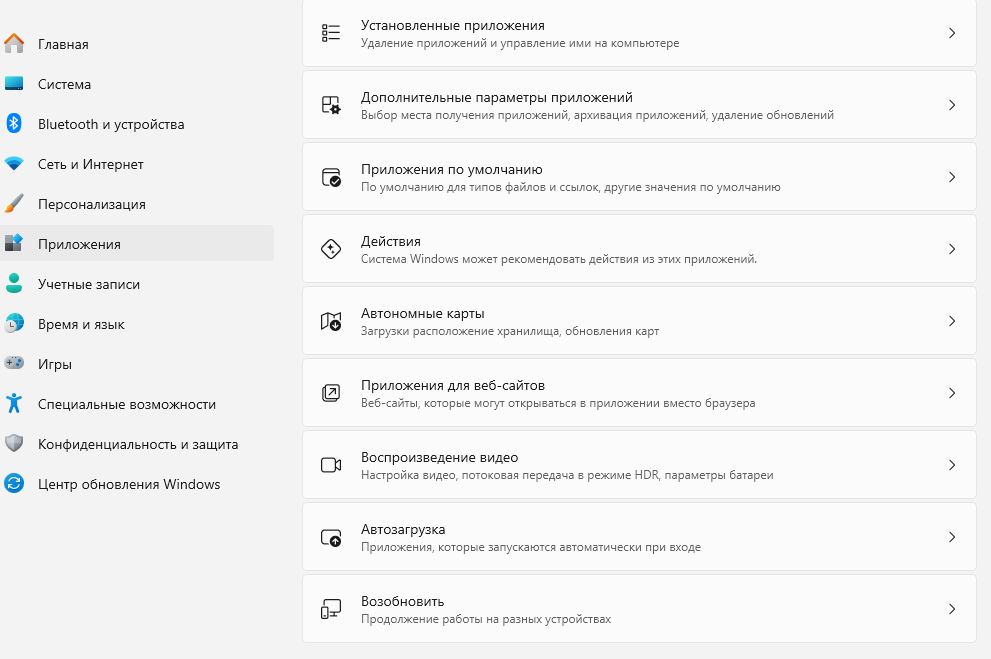Click the Offline maps icon

click(331, 321)
